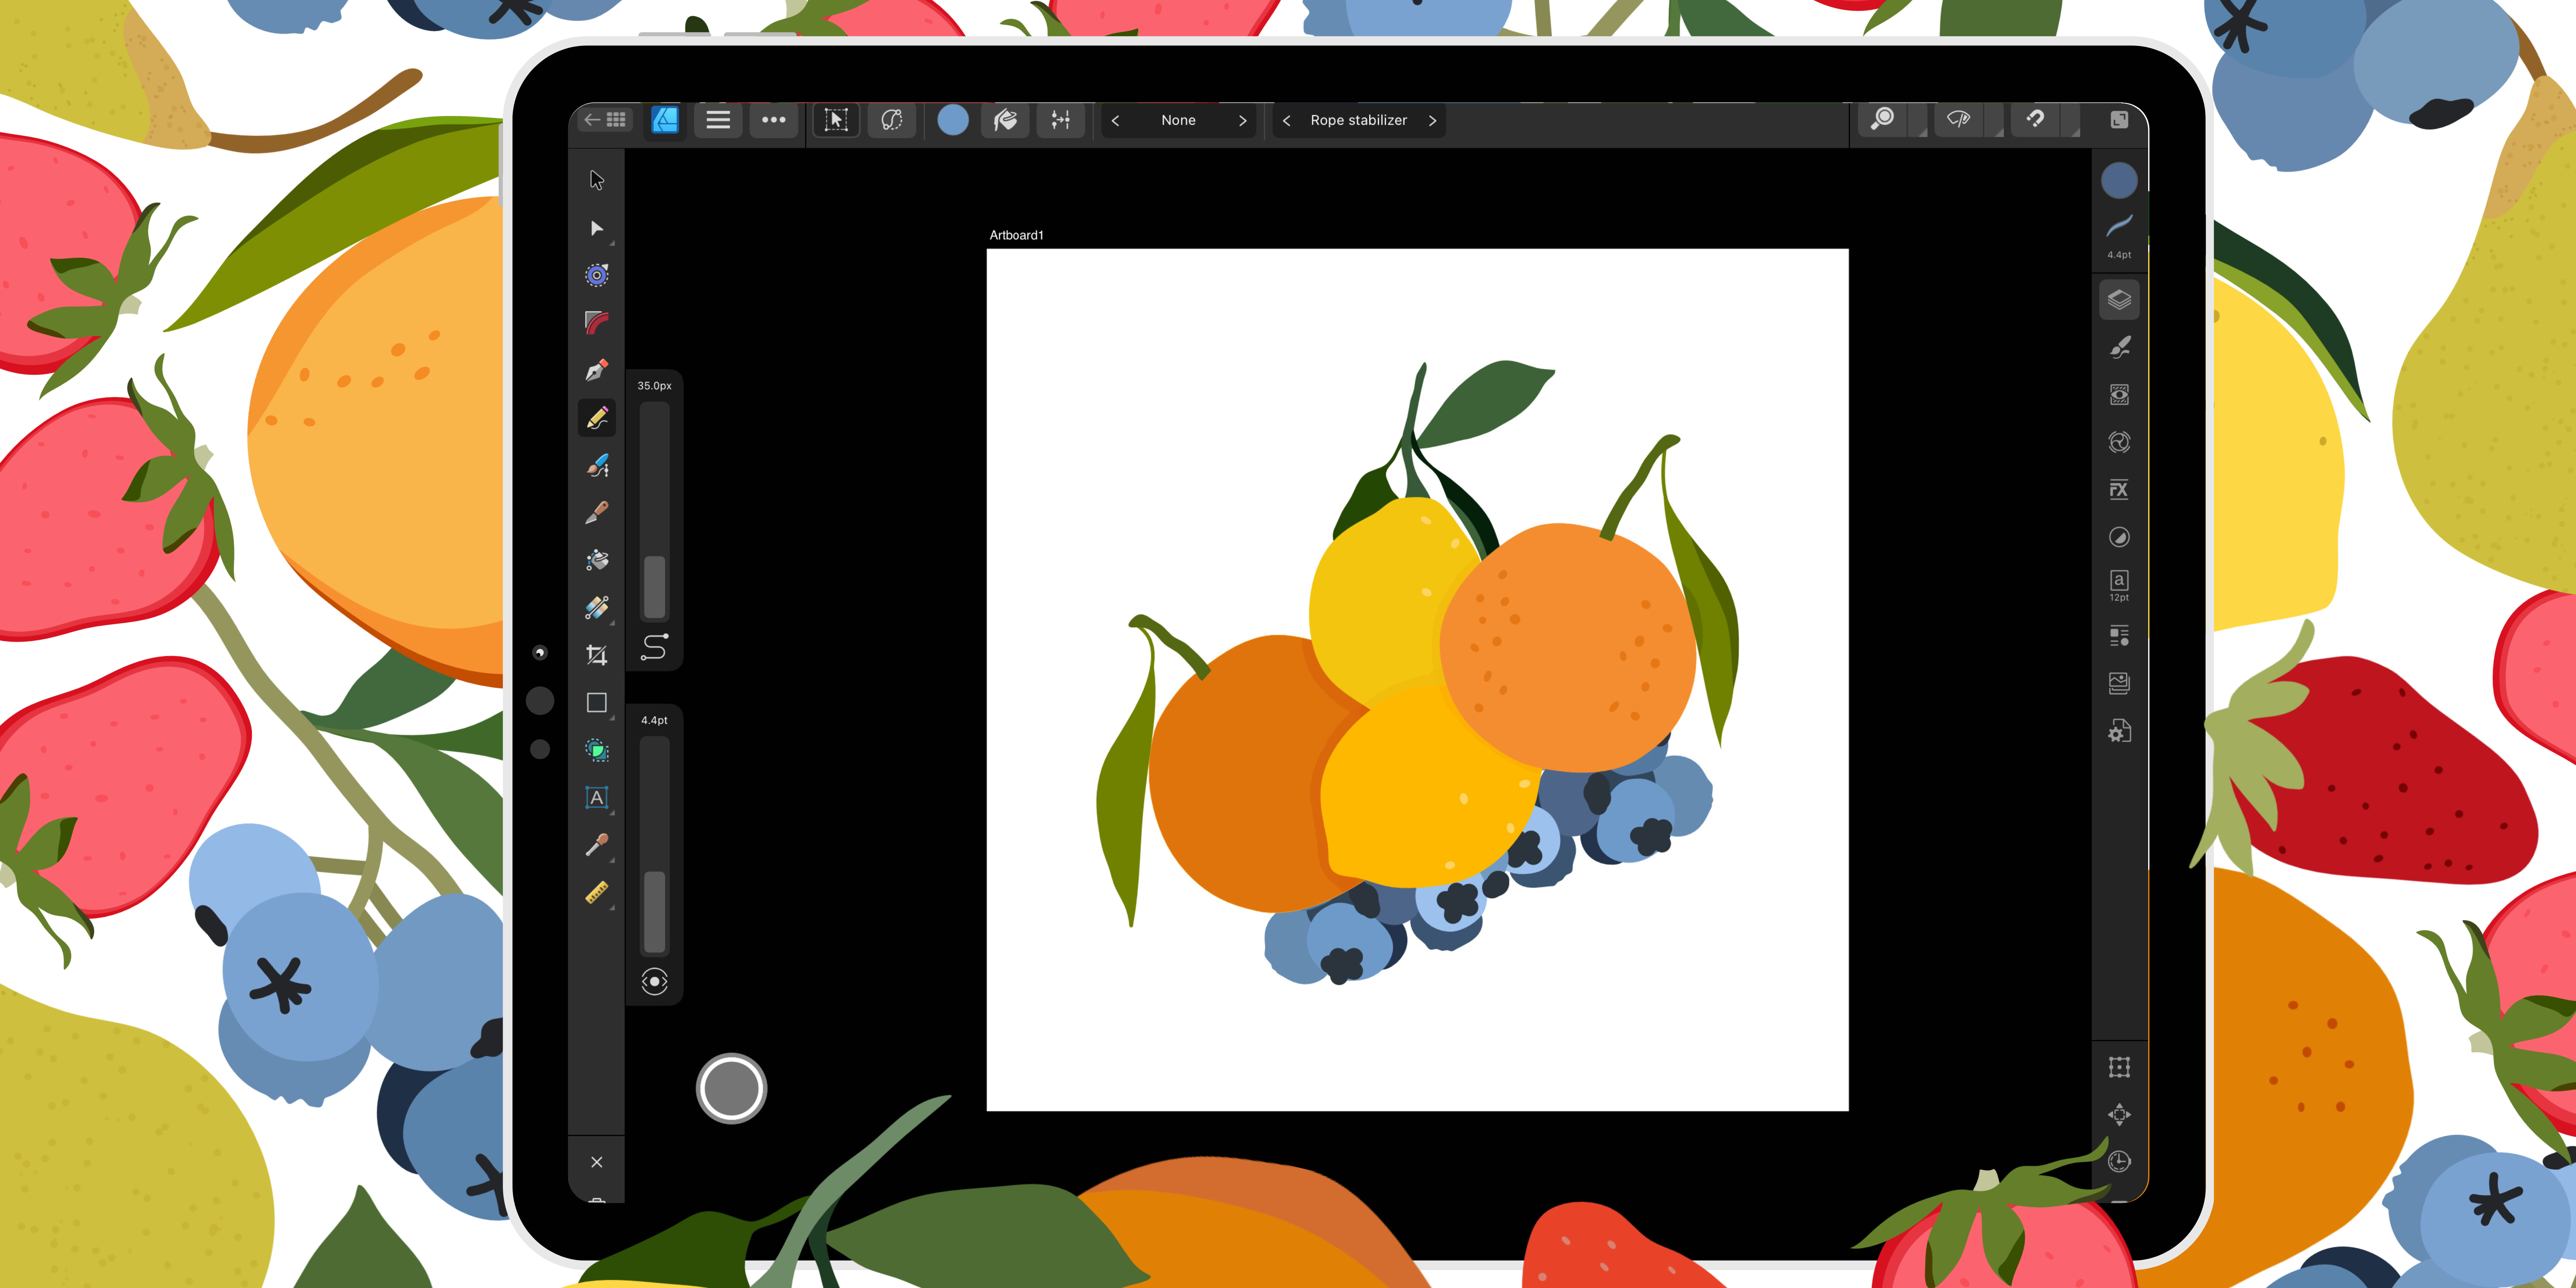The height and width of the screenshot is (1288, 2576).
Task: Open the History clock studio
Action: click(2119, 1161)
